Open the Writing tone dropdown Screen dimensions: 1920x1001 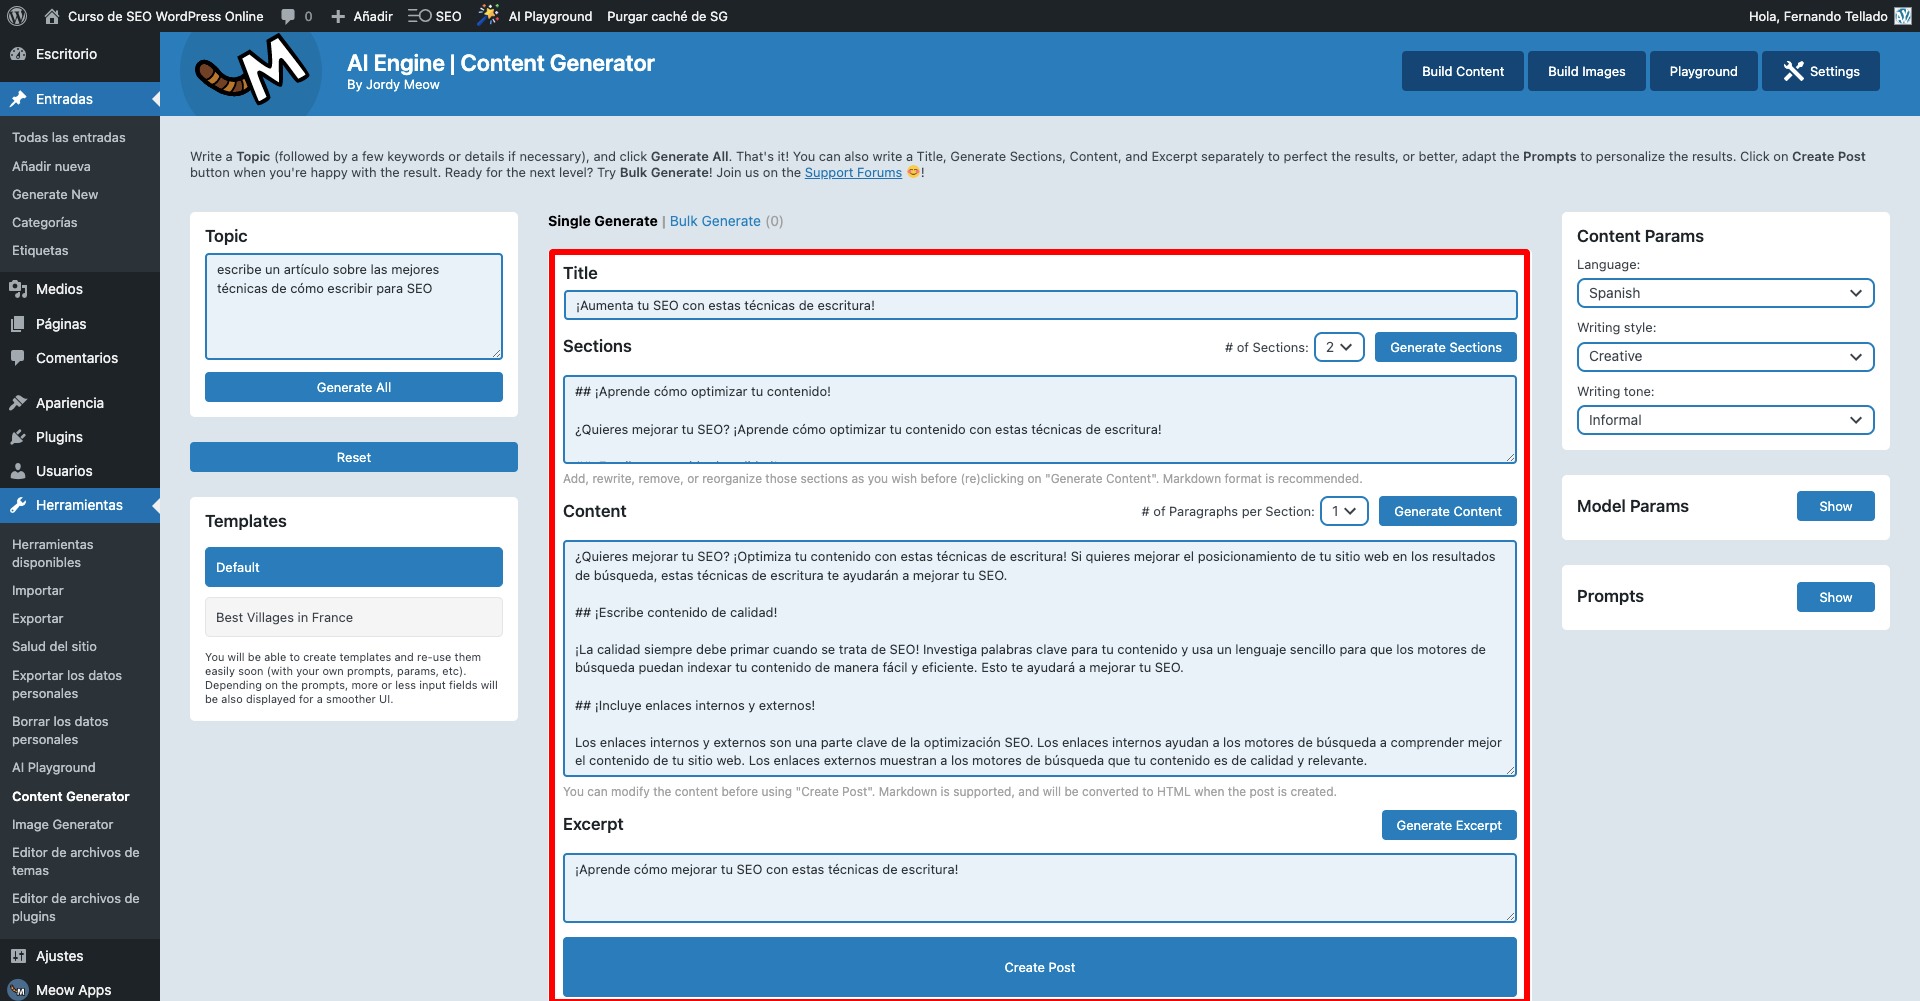click(x=1725, y=420)
